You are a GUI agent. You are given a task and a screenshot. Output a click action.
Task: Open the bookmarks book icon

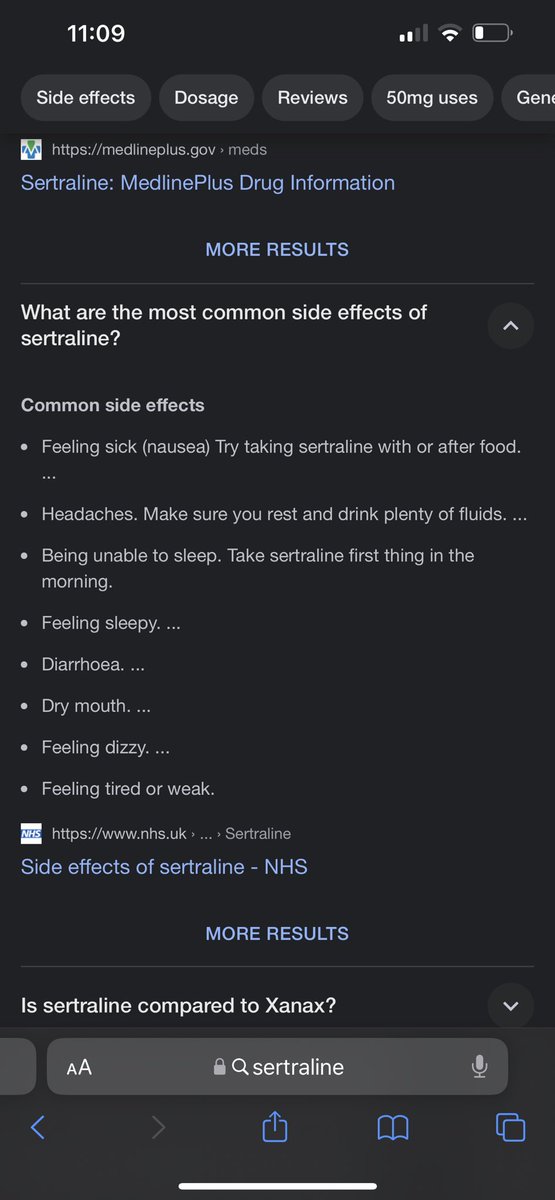coord(393,1128)
